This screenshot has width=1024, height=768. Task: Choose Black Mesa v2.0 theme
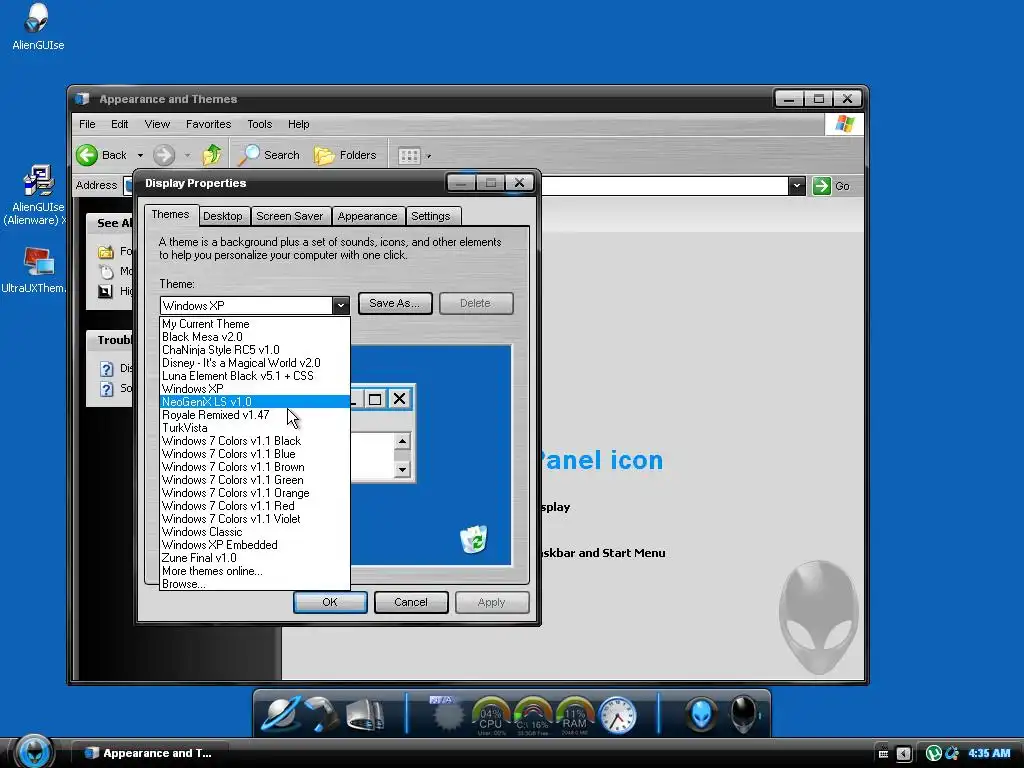click(x=255, y=337)
